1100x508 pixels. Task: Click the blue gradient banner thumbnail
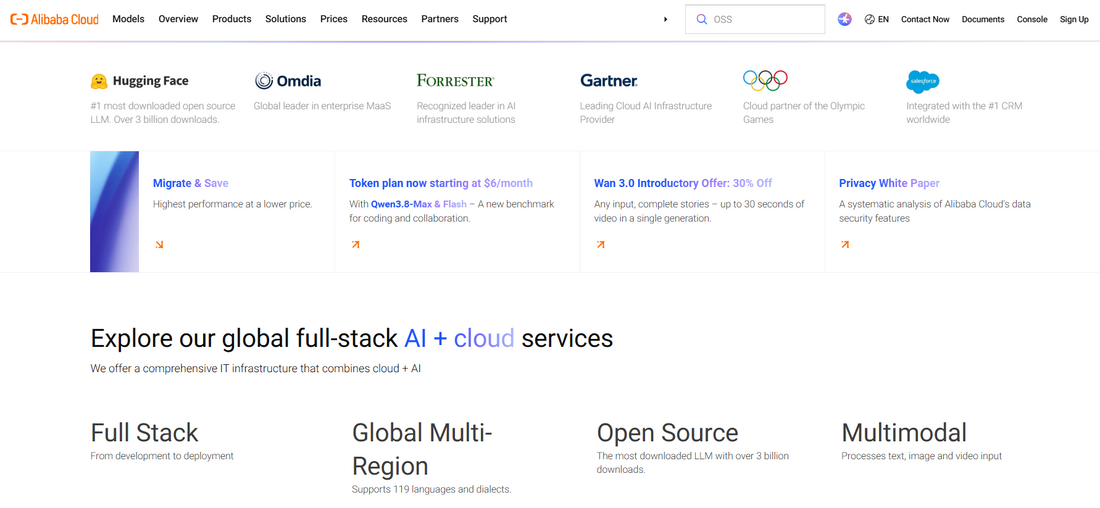tap(114, 211)
